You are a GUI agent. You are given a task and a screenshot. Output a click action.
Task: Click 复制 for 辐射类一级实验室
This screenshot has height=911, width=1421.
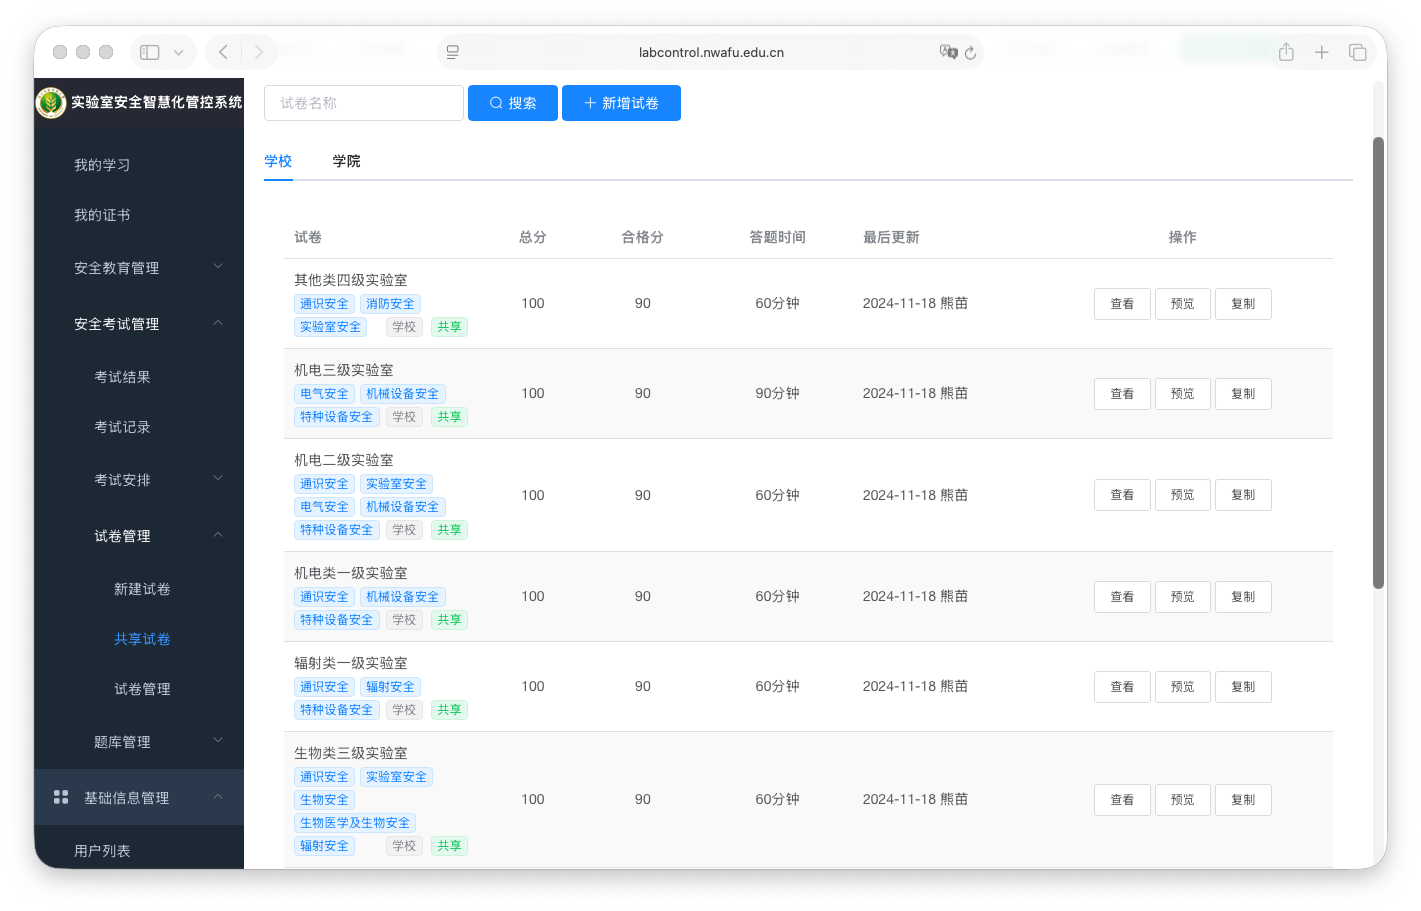coord(1243,687)
